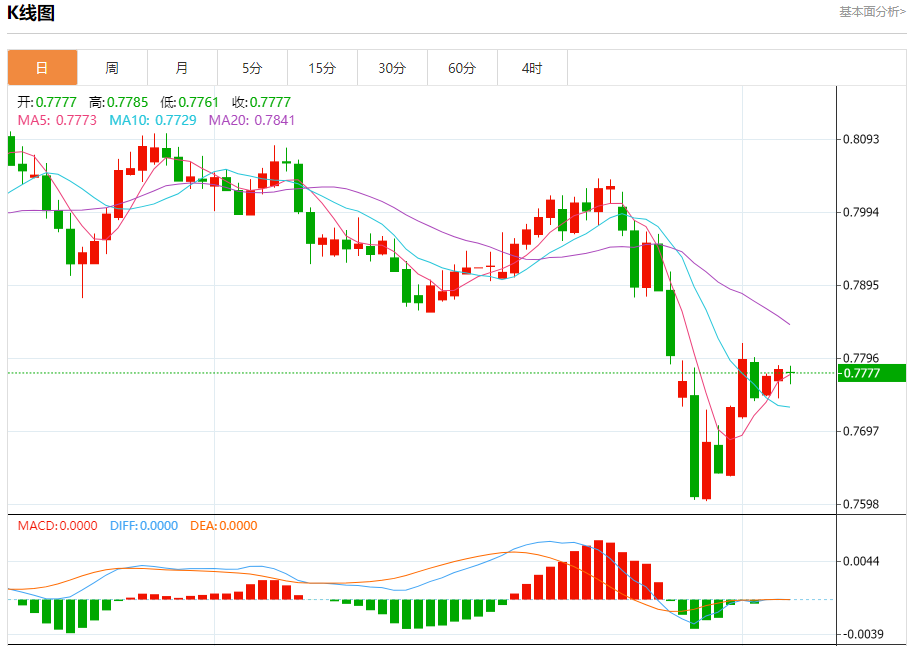Click the 0.0044 MACD axis label
This screenshot has height=646, width=910.
tap(860, 561)
